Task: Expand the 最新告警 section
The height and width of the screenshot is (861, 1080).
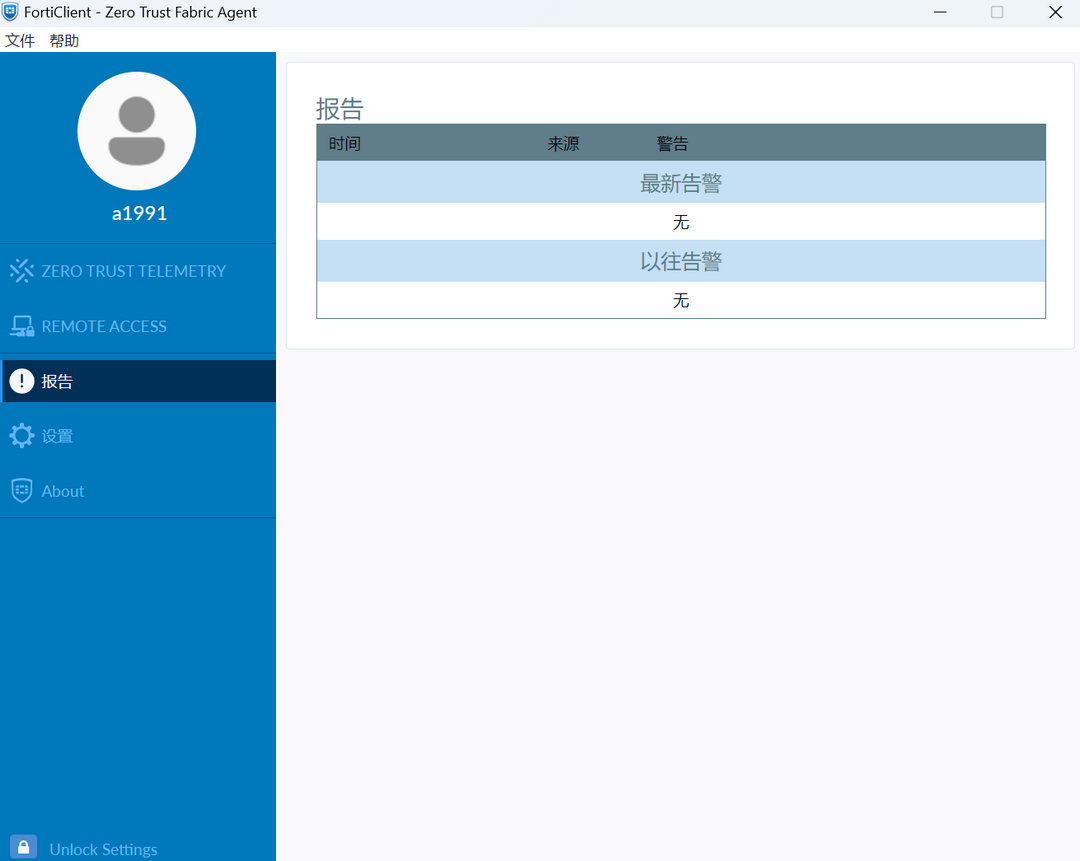Action: (x=680, y=182)
